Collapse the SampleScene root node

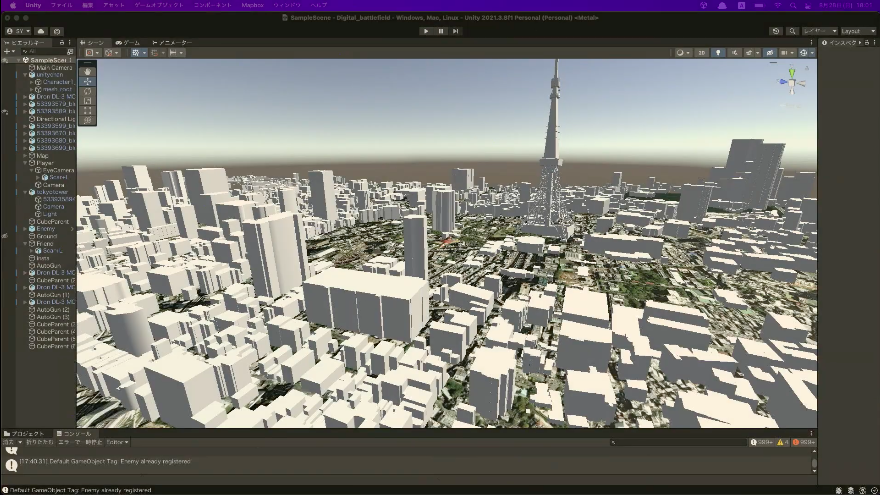point(18,60)
